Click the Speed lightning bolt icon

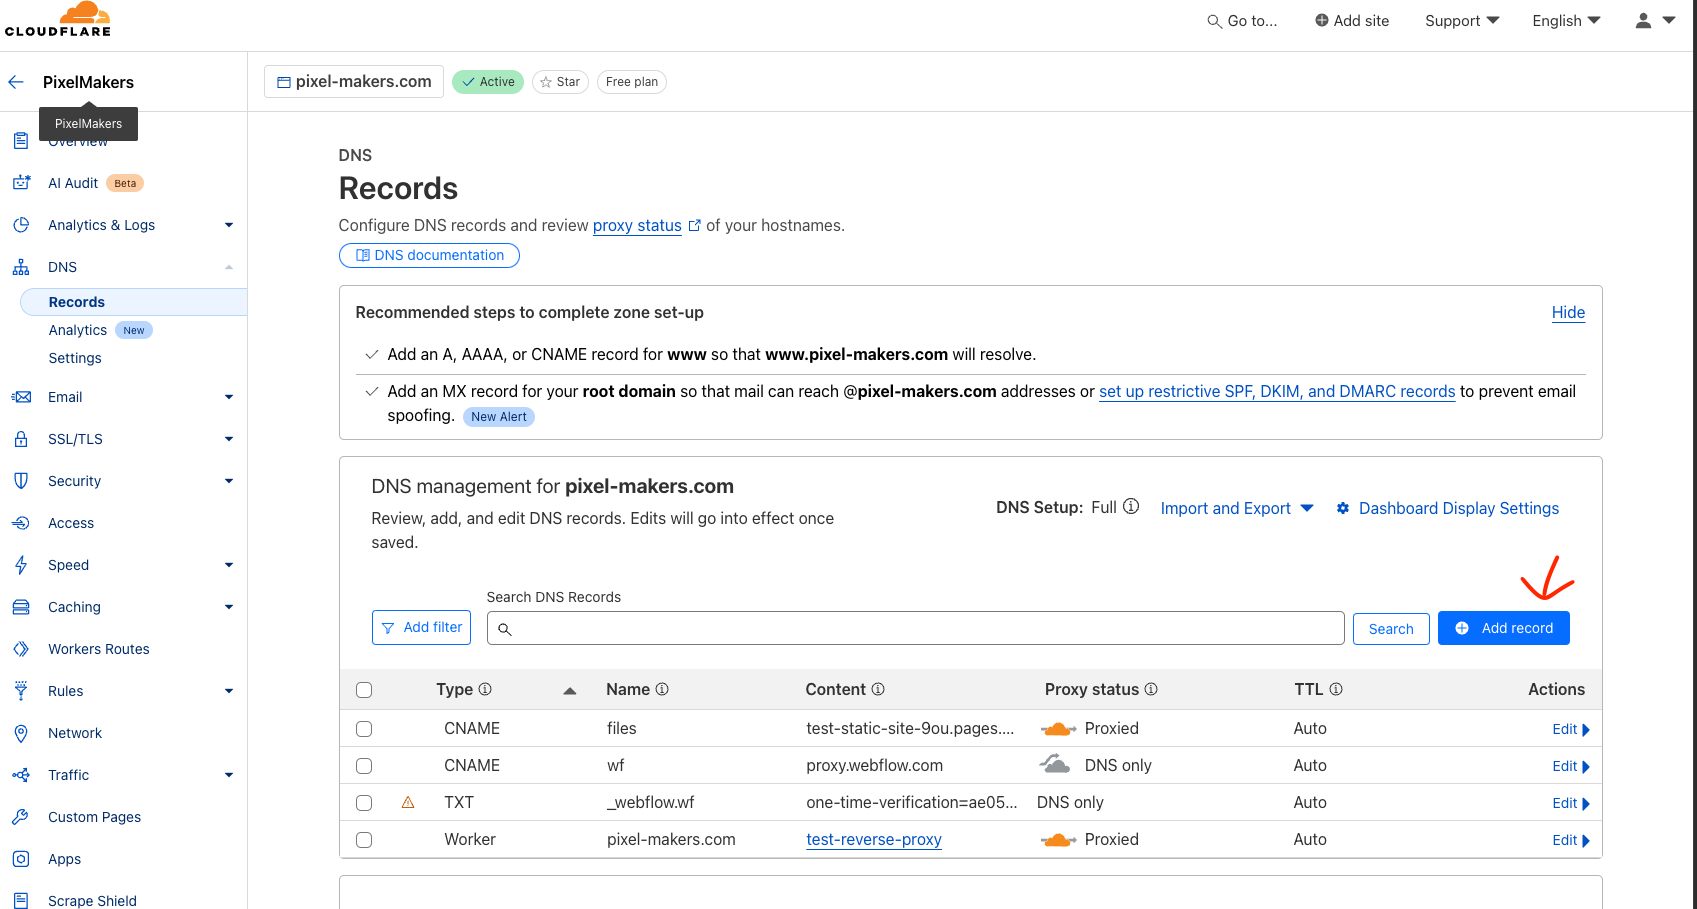pyautogui.click(x=21, y=565)
